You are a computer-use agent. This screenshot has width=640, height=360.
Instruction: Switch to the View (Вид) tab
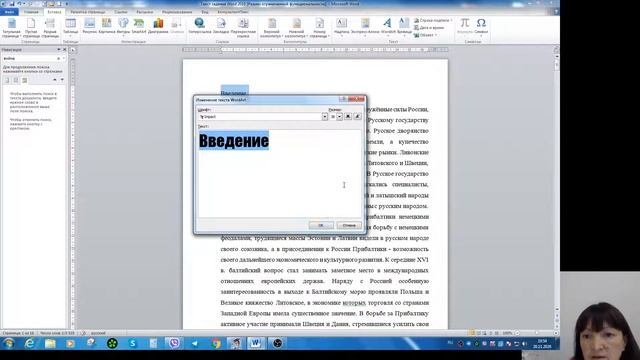205,12
